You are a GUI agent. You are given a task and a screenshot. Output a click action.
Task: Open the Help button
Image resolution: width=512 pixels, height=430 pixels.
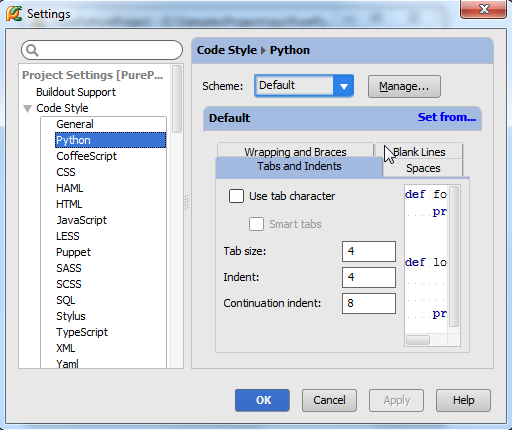pyautogui.click(x=463, y=400)
